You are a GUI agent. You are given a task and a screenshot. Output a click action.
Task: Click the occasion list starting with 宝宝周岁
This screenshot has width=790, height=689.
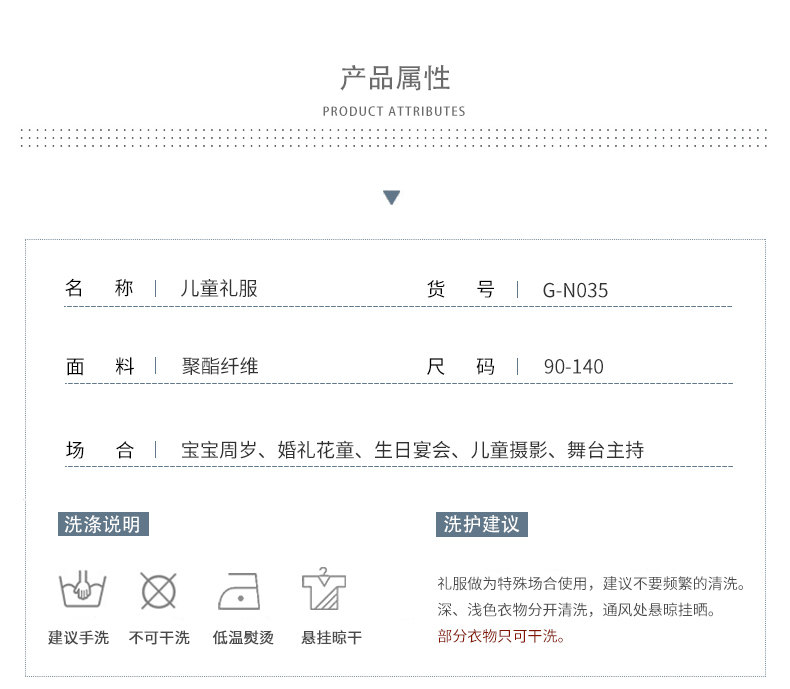click(x=412, y=450)
